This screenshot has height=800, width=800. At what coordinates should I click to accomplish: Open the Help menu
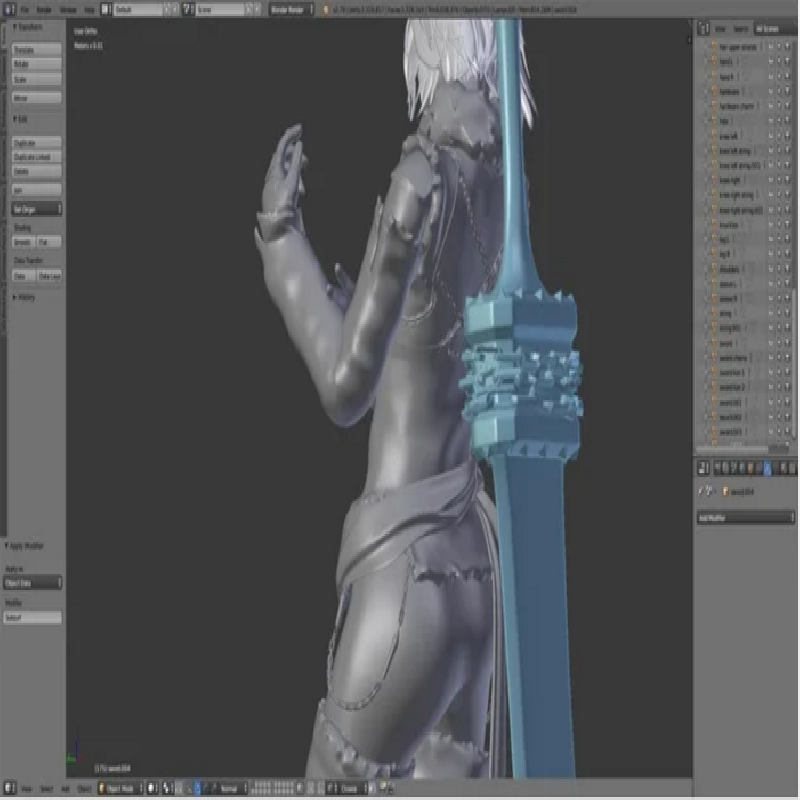(x=89, y=10)
